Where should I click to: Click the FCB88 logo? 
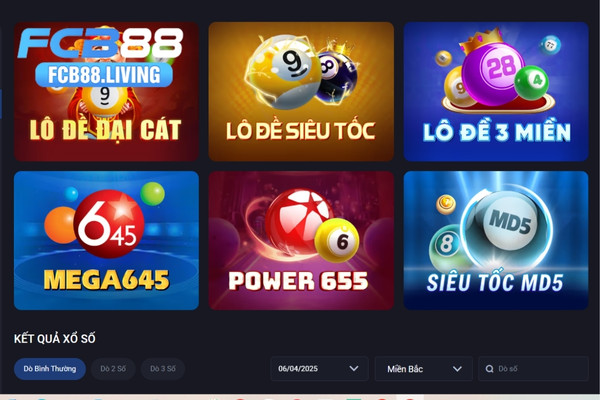click(100, 43)
